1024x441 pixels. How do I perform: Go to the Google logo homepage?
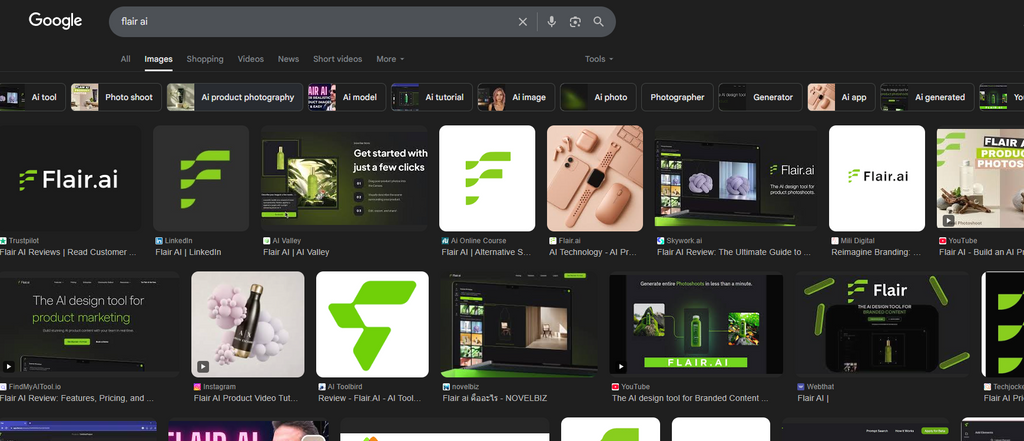55,21
